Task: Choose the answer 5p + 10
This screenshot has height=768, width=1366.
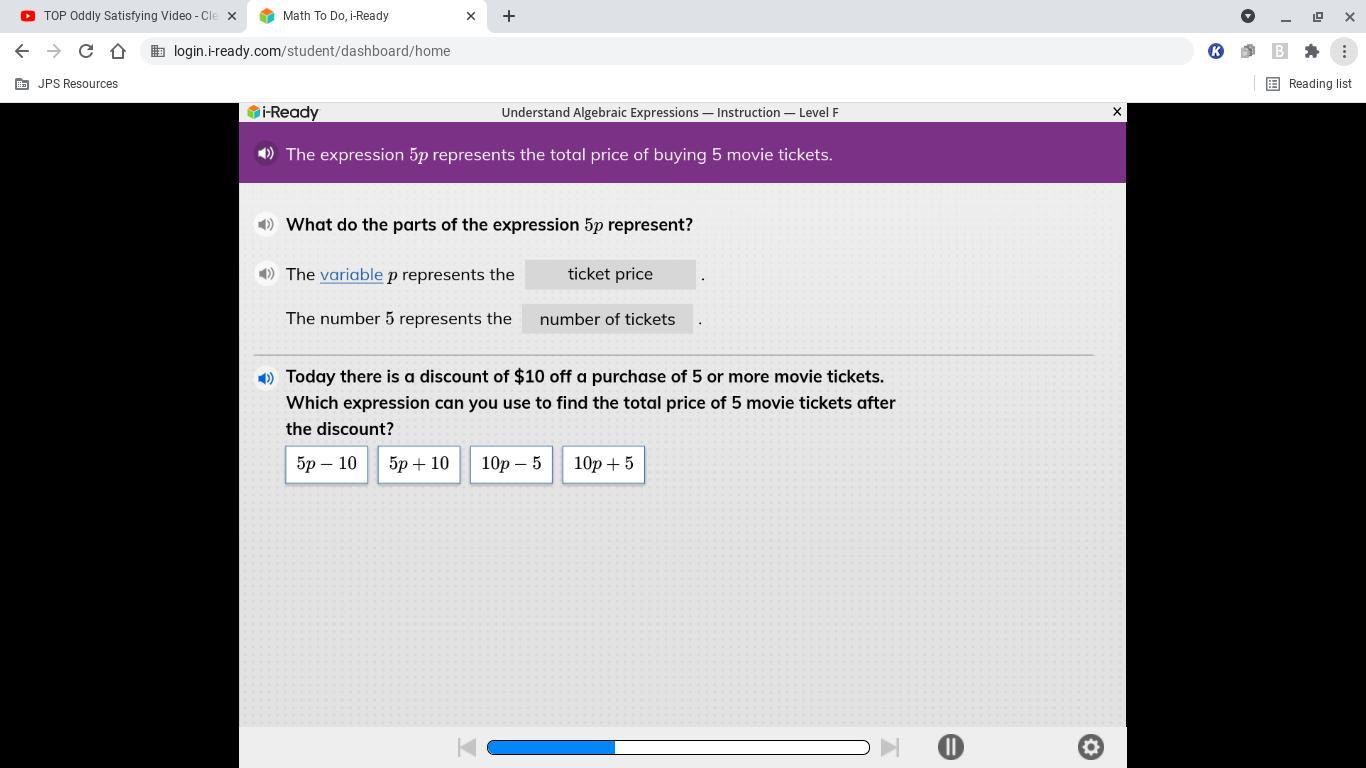Action: [x=419, y=464]
